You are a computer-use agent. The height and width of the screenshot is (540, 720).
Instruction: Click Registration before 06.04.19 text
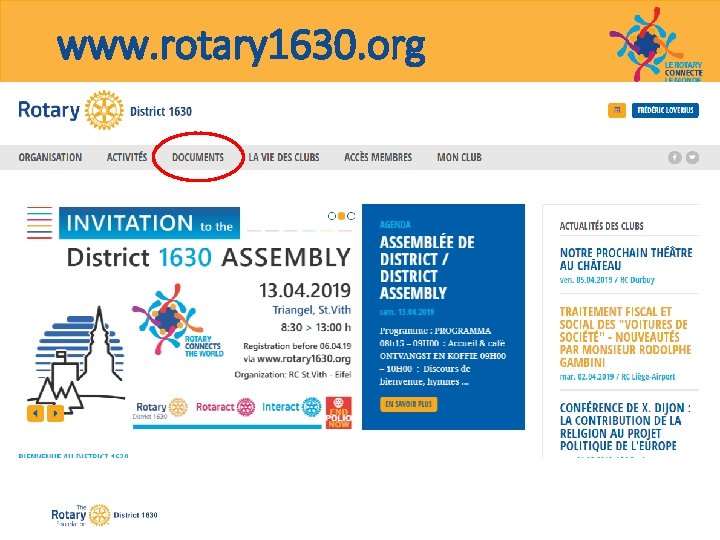tap(297, 346)
